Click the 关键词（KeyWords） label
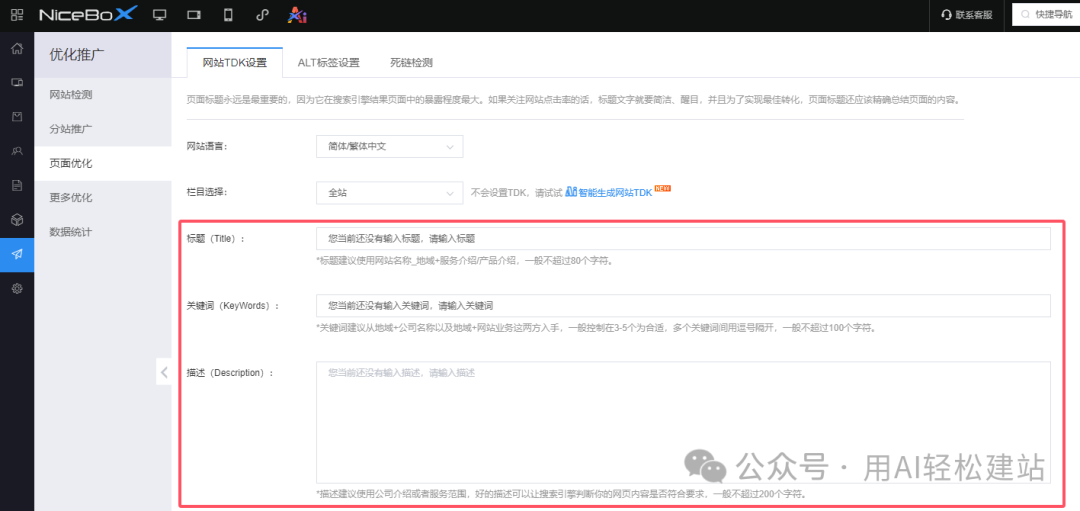This screenshot has height=511, width=1080. [233, 305]
